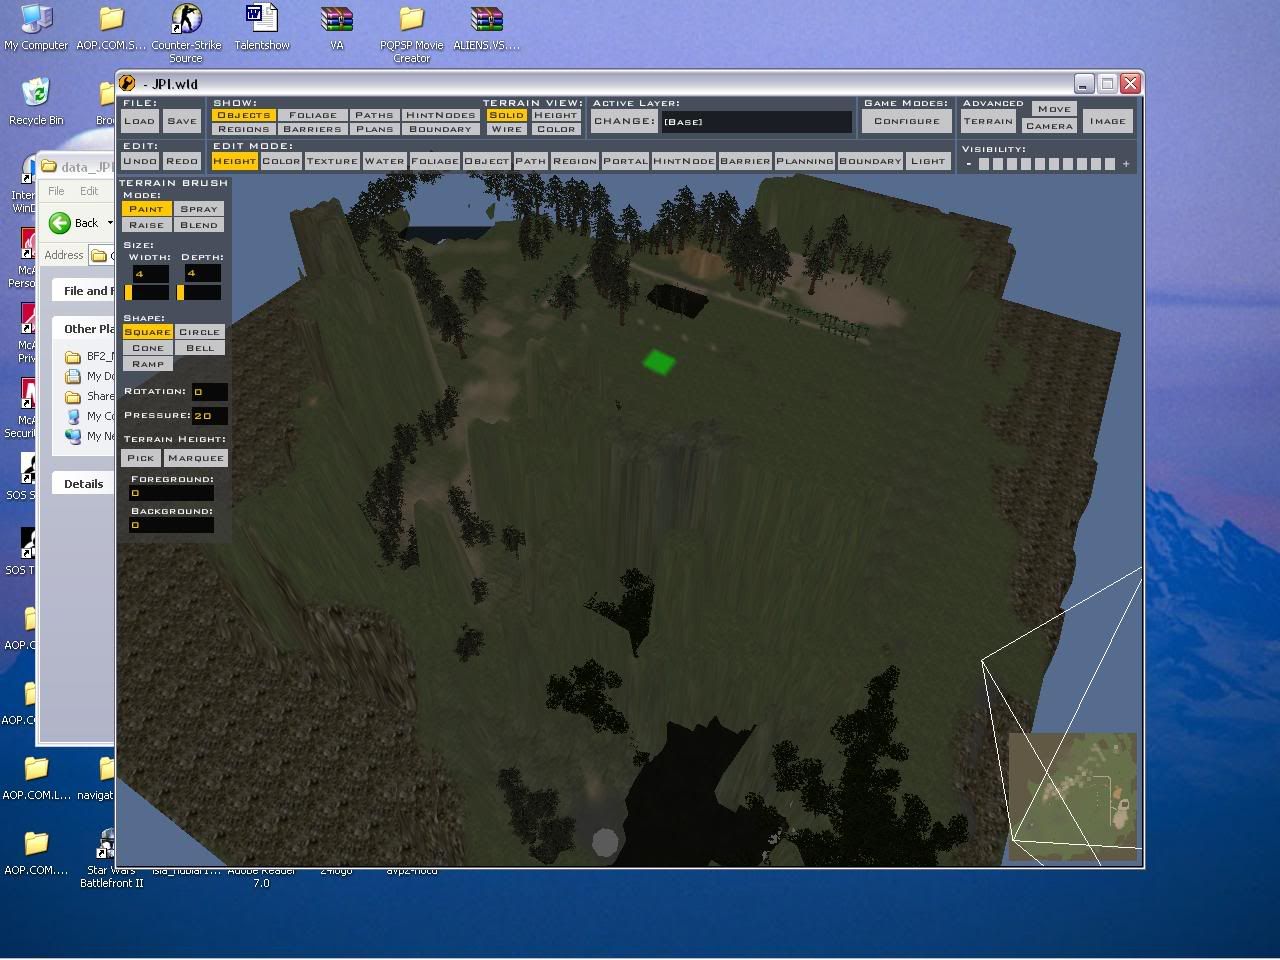Click the JPI.wld window title icon
The width and height of the screenshot is (1280, 960).
[x=127, y=83]
